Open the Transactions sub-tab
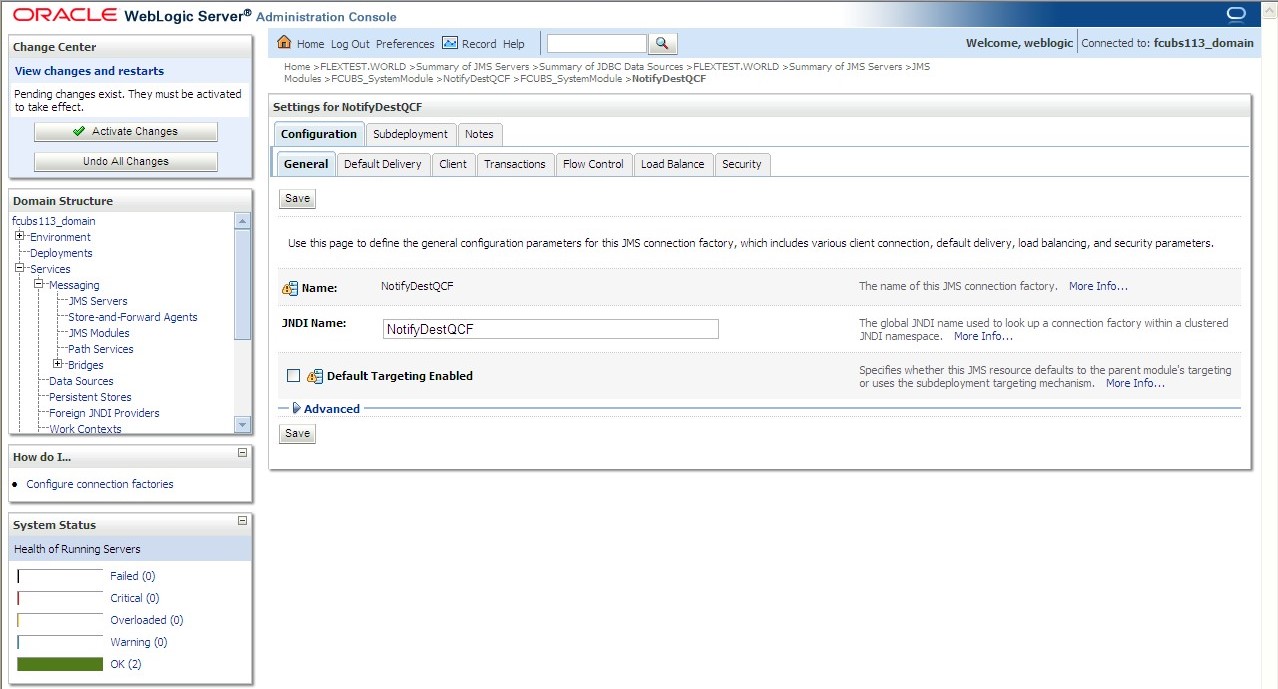The height and width of the screenshot is (689, 1278). [515, 164]
